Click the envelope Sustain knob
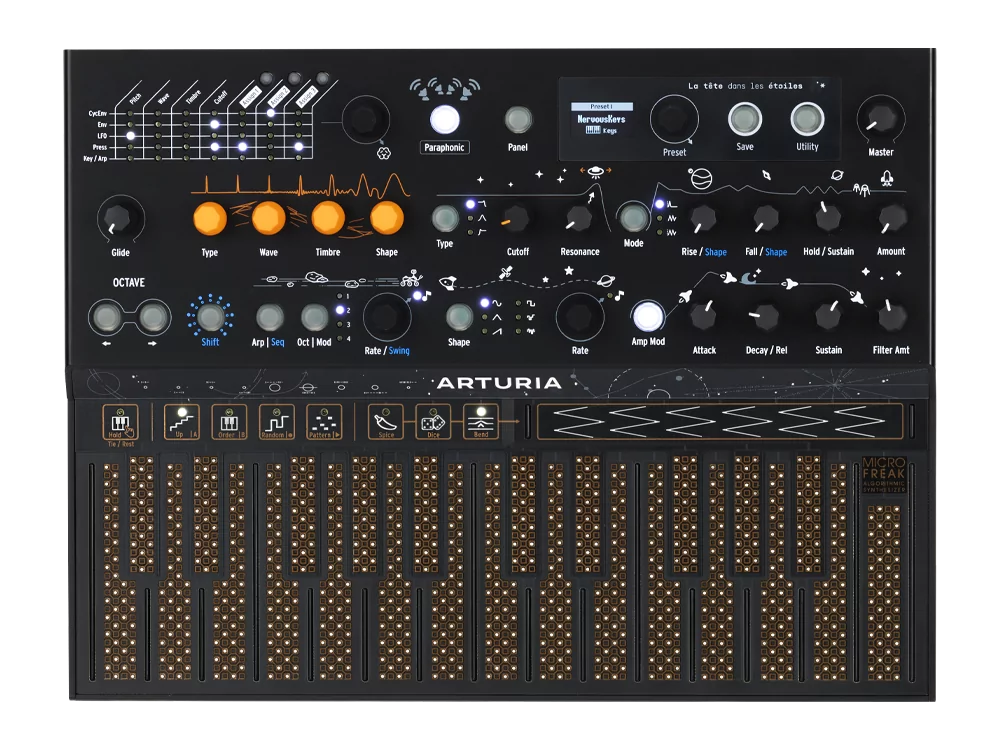Viewport: 1000px width, 750px height. point(828,316)
